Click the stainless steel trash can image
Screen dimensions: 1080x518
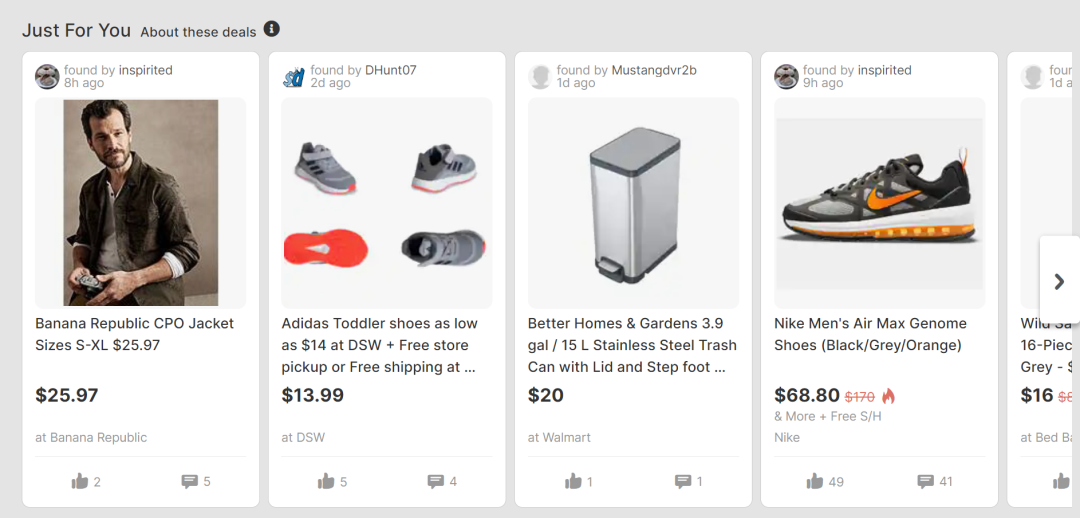point(633,202)
